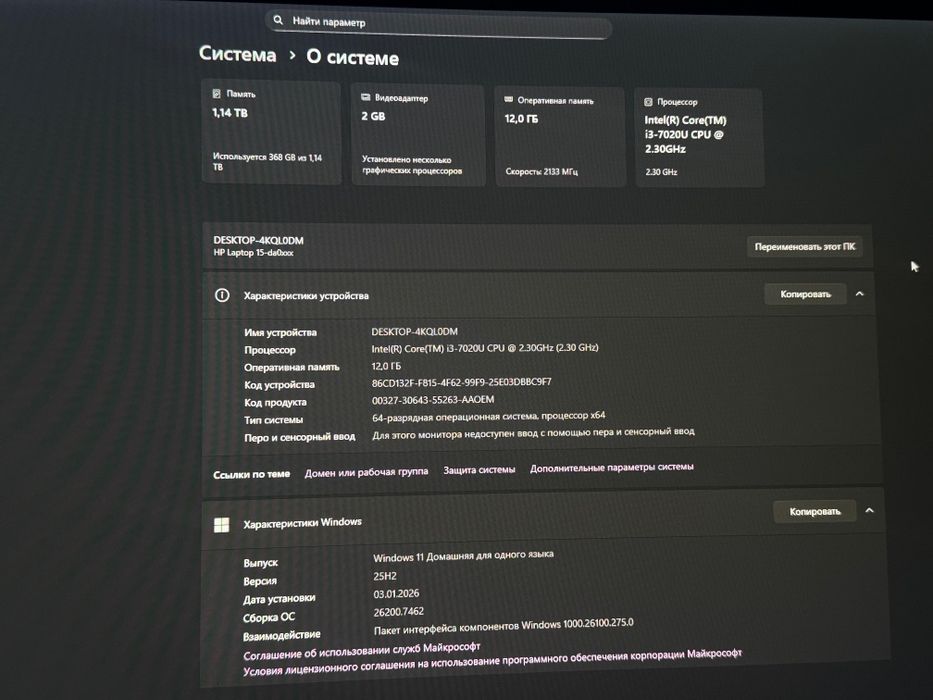This screenshot has width=933, height=700.
Task: Click the 'Оперативная память' card icon
Action: (508, 99)
